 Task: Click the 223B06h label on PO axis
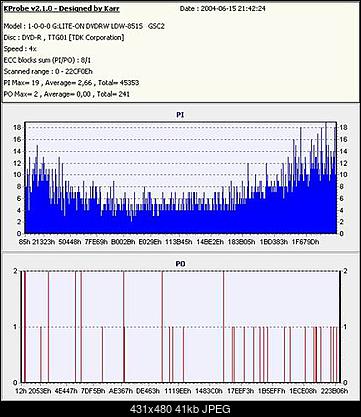(335, 391)
